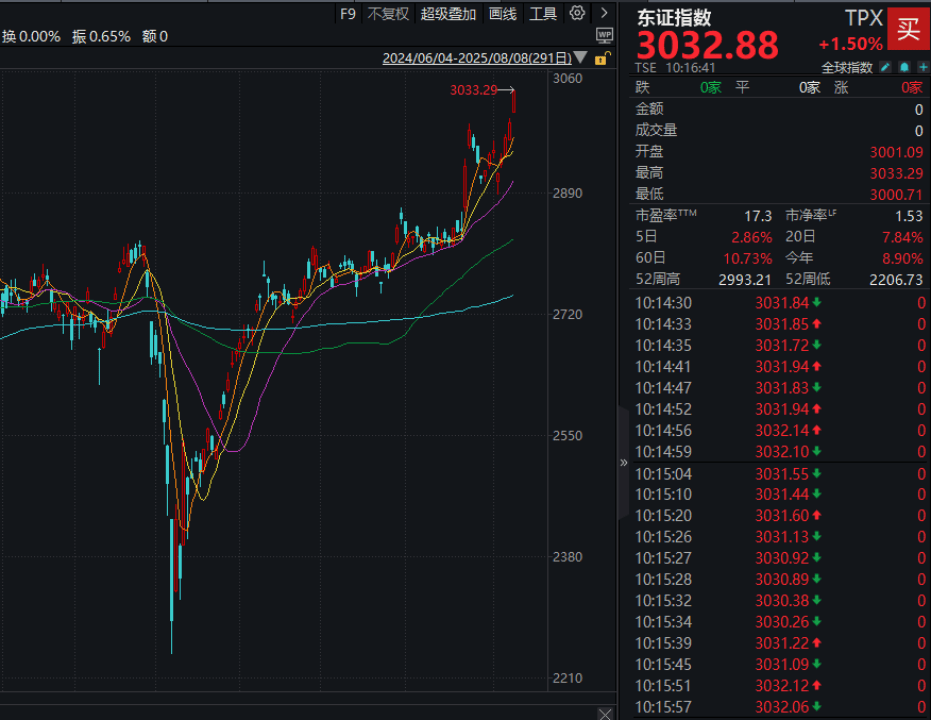Click the 3033.29 high price marker
Image resolution: width=931 pixels, height=720 pixels.
(473, 90)
